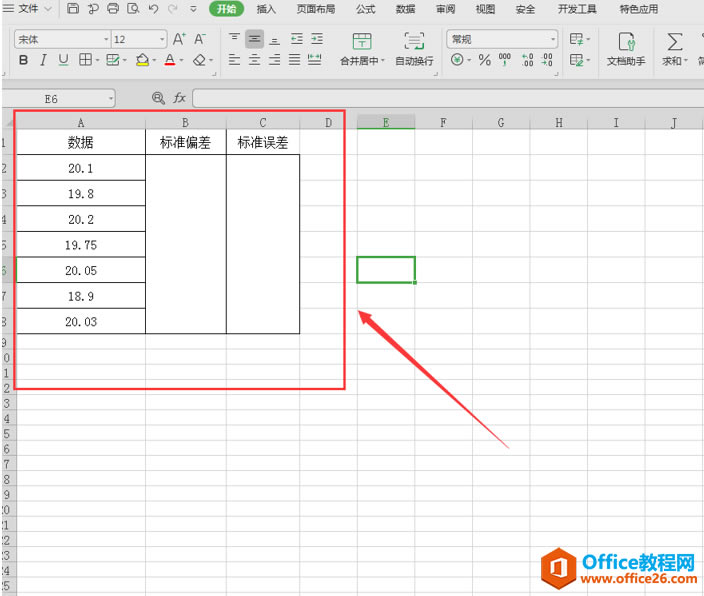The image size is (704, 596).
Task: Select column A header
Action: point(81,123)
